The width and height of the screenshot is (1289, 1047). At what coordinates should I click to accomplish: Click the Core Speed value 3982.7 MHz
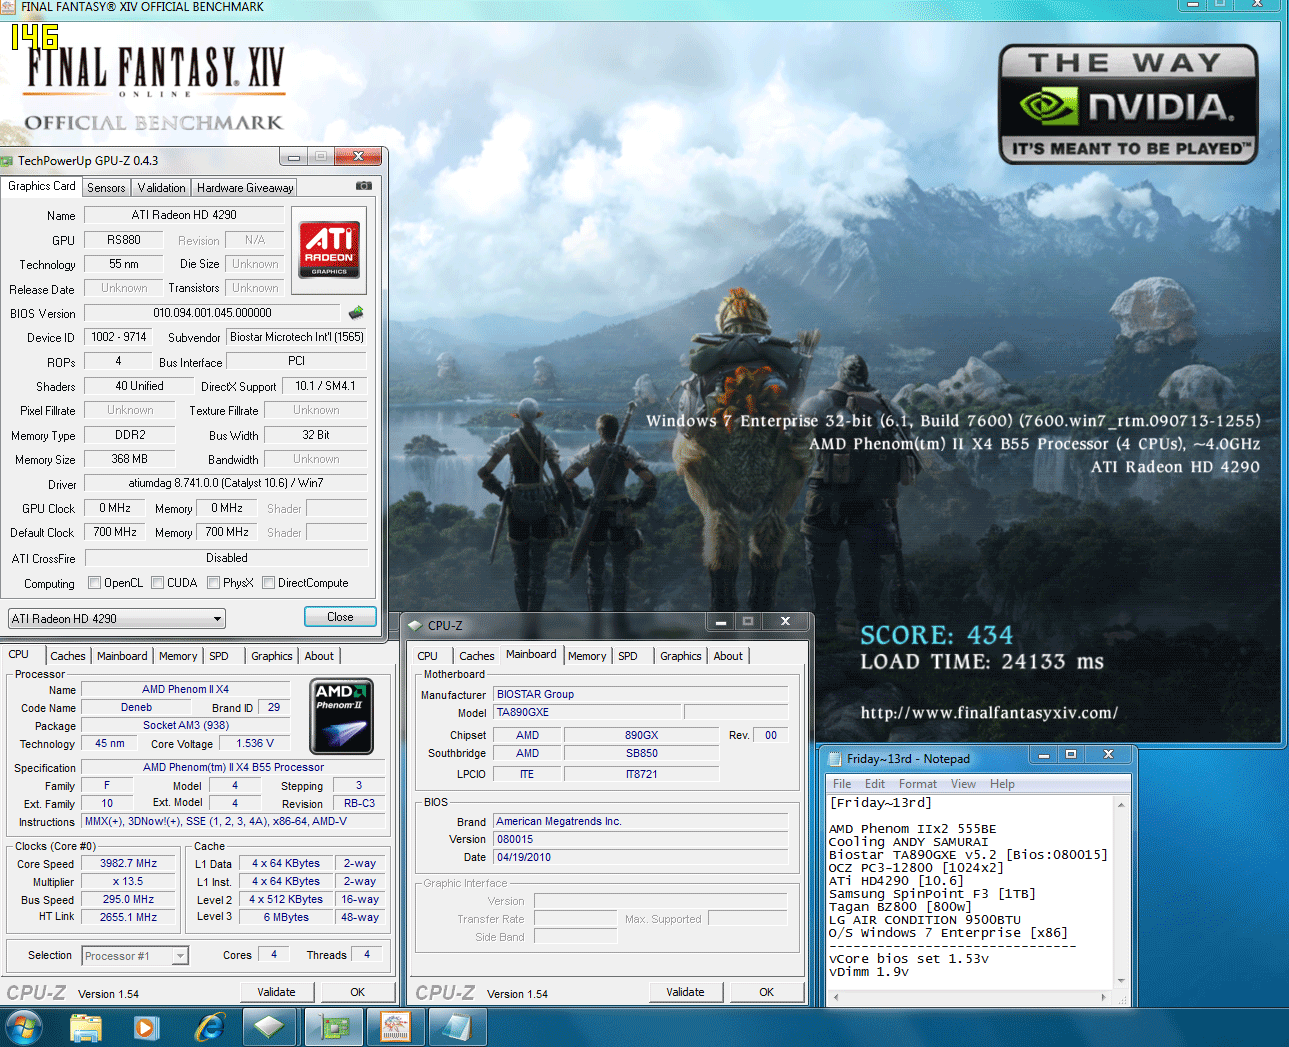pos(129,864)
